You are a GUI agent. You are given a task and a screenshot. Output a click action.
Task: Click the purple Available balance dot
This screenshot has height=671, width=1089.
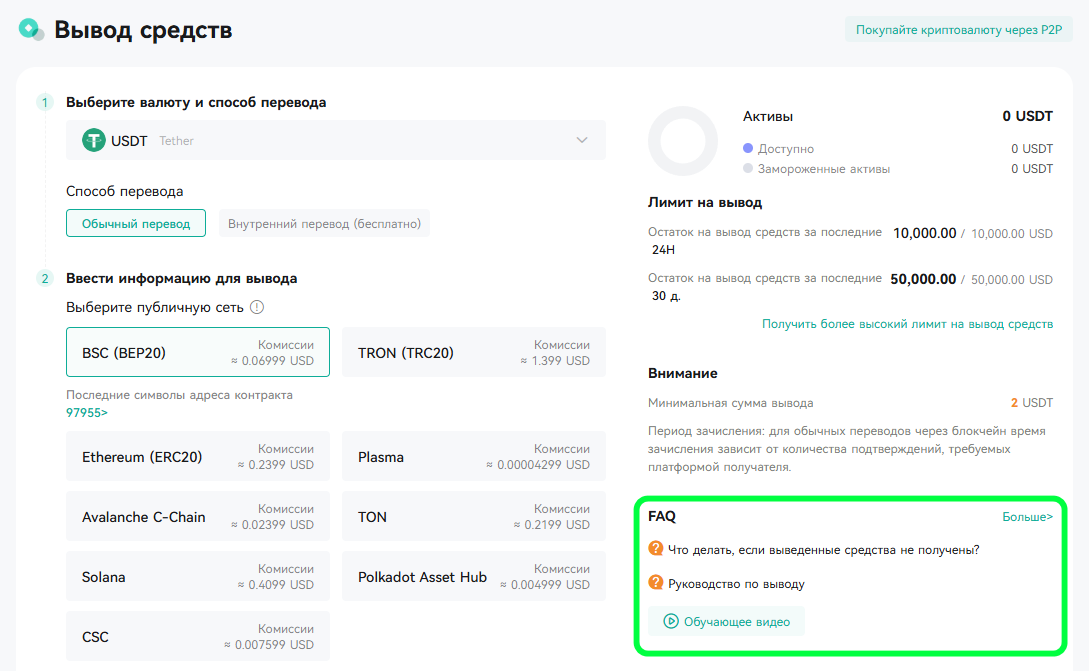click(x=748, y=148)
